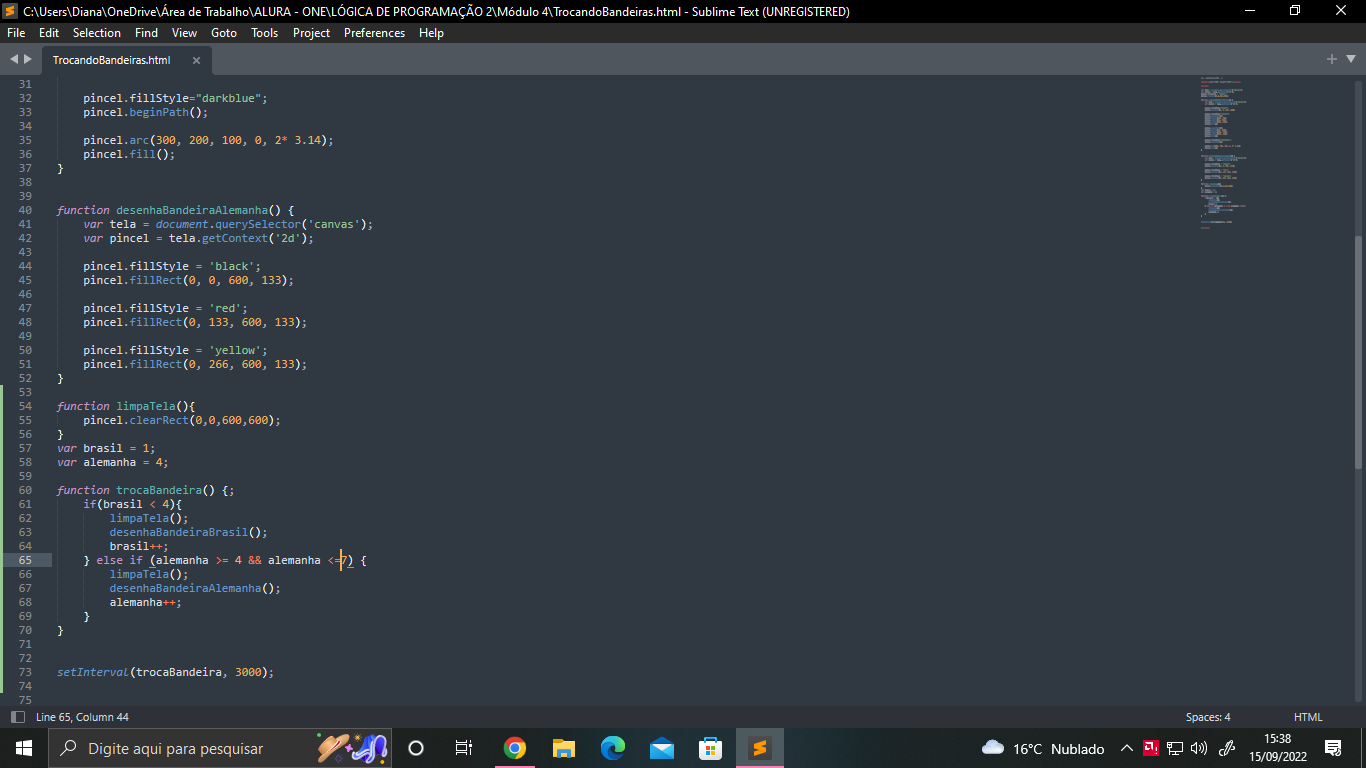Open network status tray icon
Screen dimensions: 1366x768
tap(1175, 748)
